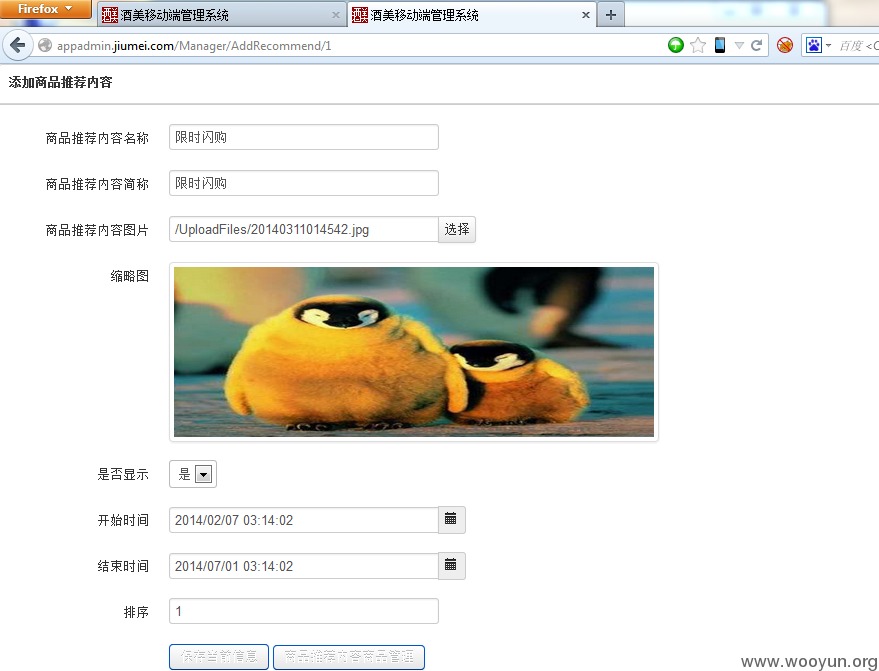Viewport: 879px width, 671px height.
Task: Click the 商品推荐内容图片 label
Action: 97,230
